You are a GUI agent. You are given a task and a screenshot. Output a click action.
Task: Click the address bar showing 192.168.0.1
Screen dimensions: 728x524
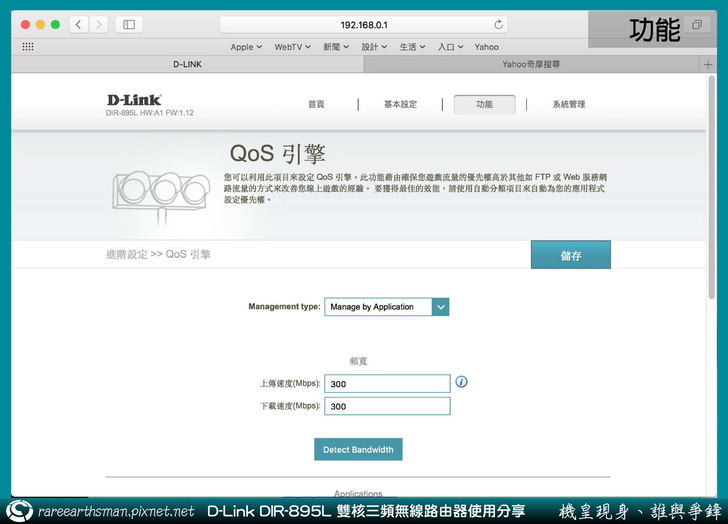[x=364, y=25]
